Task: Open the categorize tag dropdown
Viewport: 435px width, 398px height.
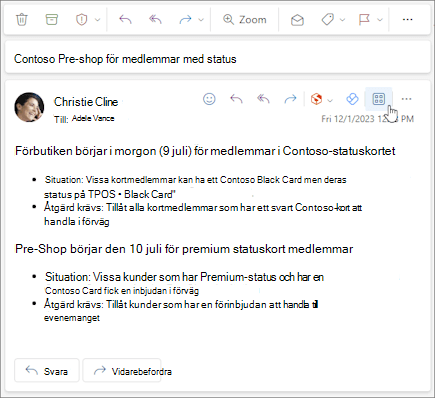Action: point(343,20)
